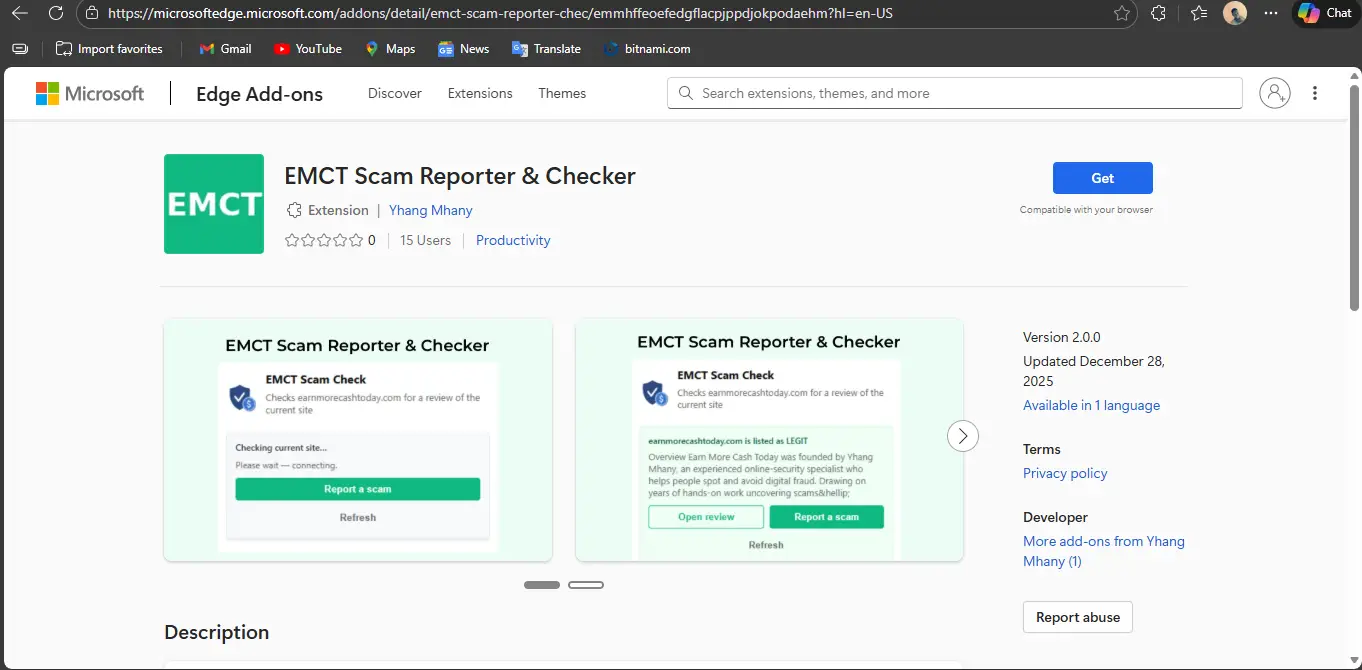The height and width of the screenshot is (670, 1362).
Task: Click the browser refresh icon
Action: [56, 13]
